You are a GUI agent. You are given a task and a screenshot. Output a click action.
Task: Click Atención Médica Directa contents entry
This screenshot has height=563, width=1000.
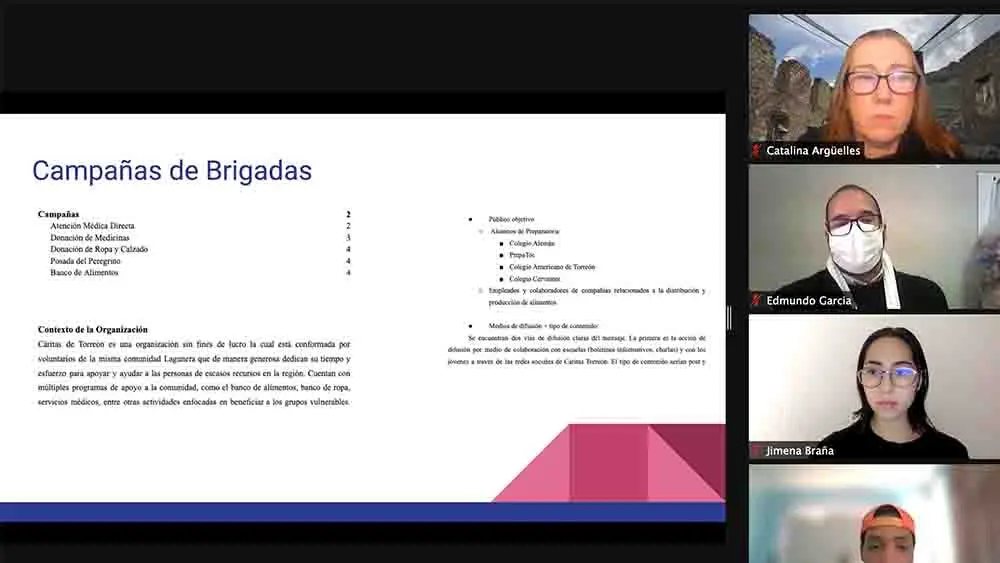[x=92, y=226]
